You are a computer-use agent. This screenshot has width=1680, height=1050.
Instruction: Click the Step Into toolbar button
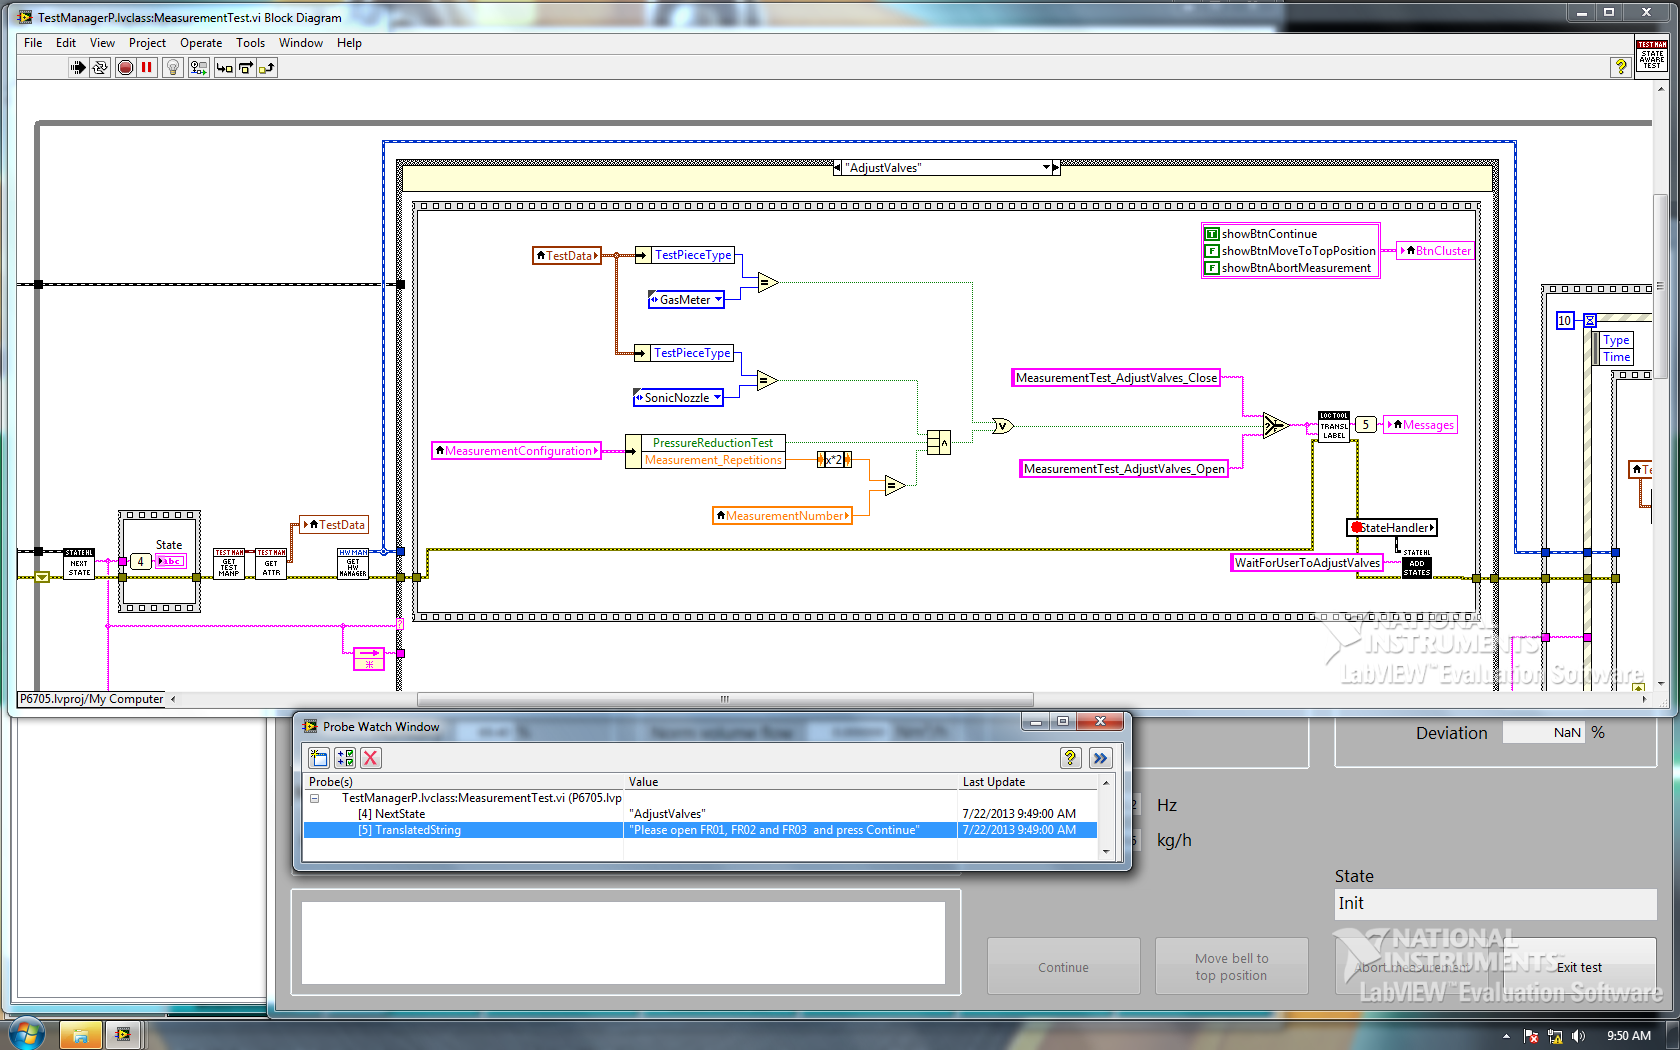[x=224, y=68]
